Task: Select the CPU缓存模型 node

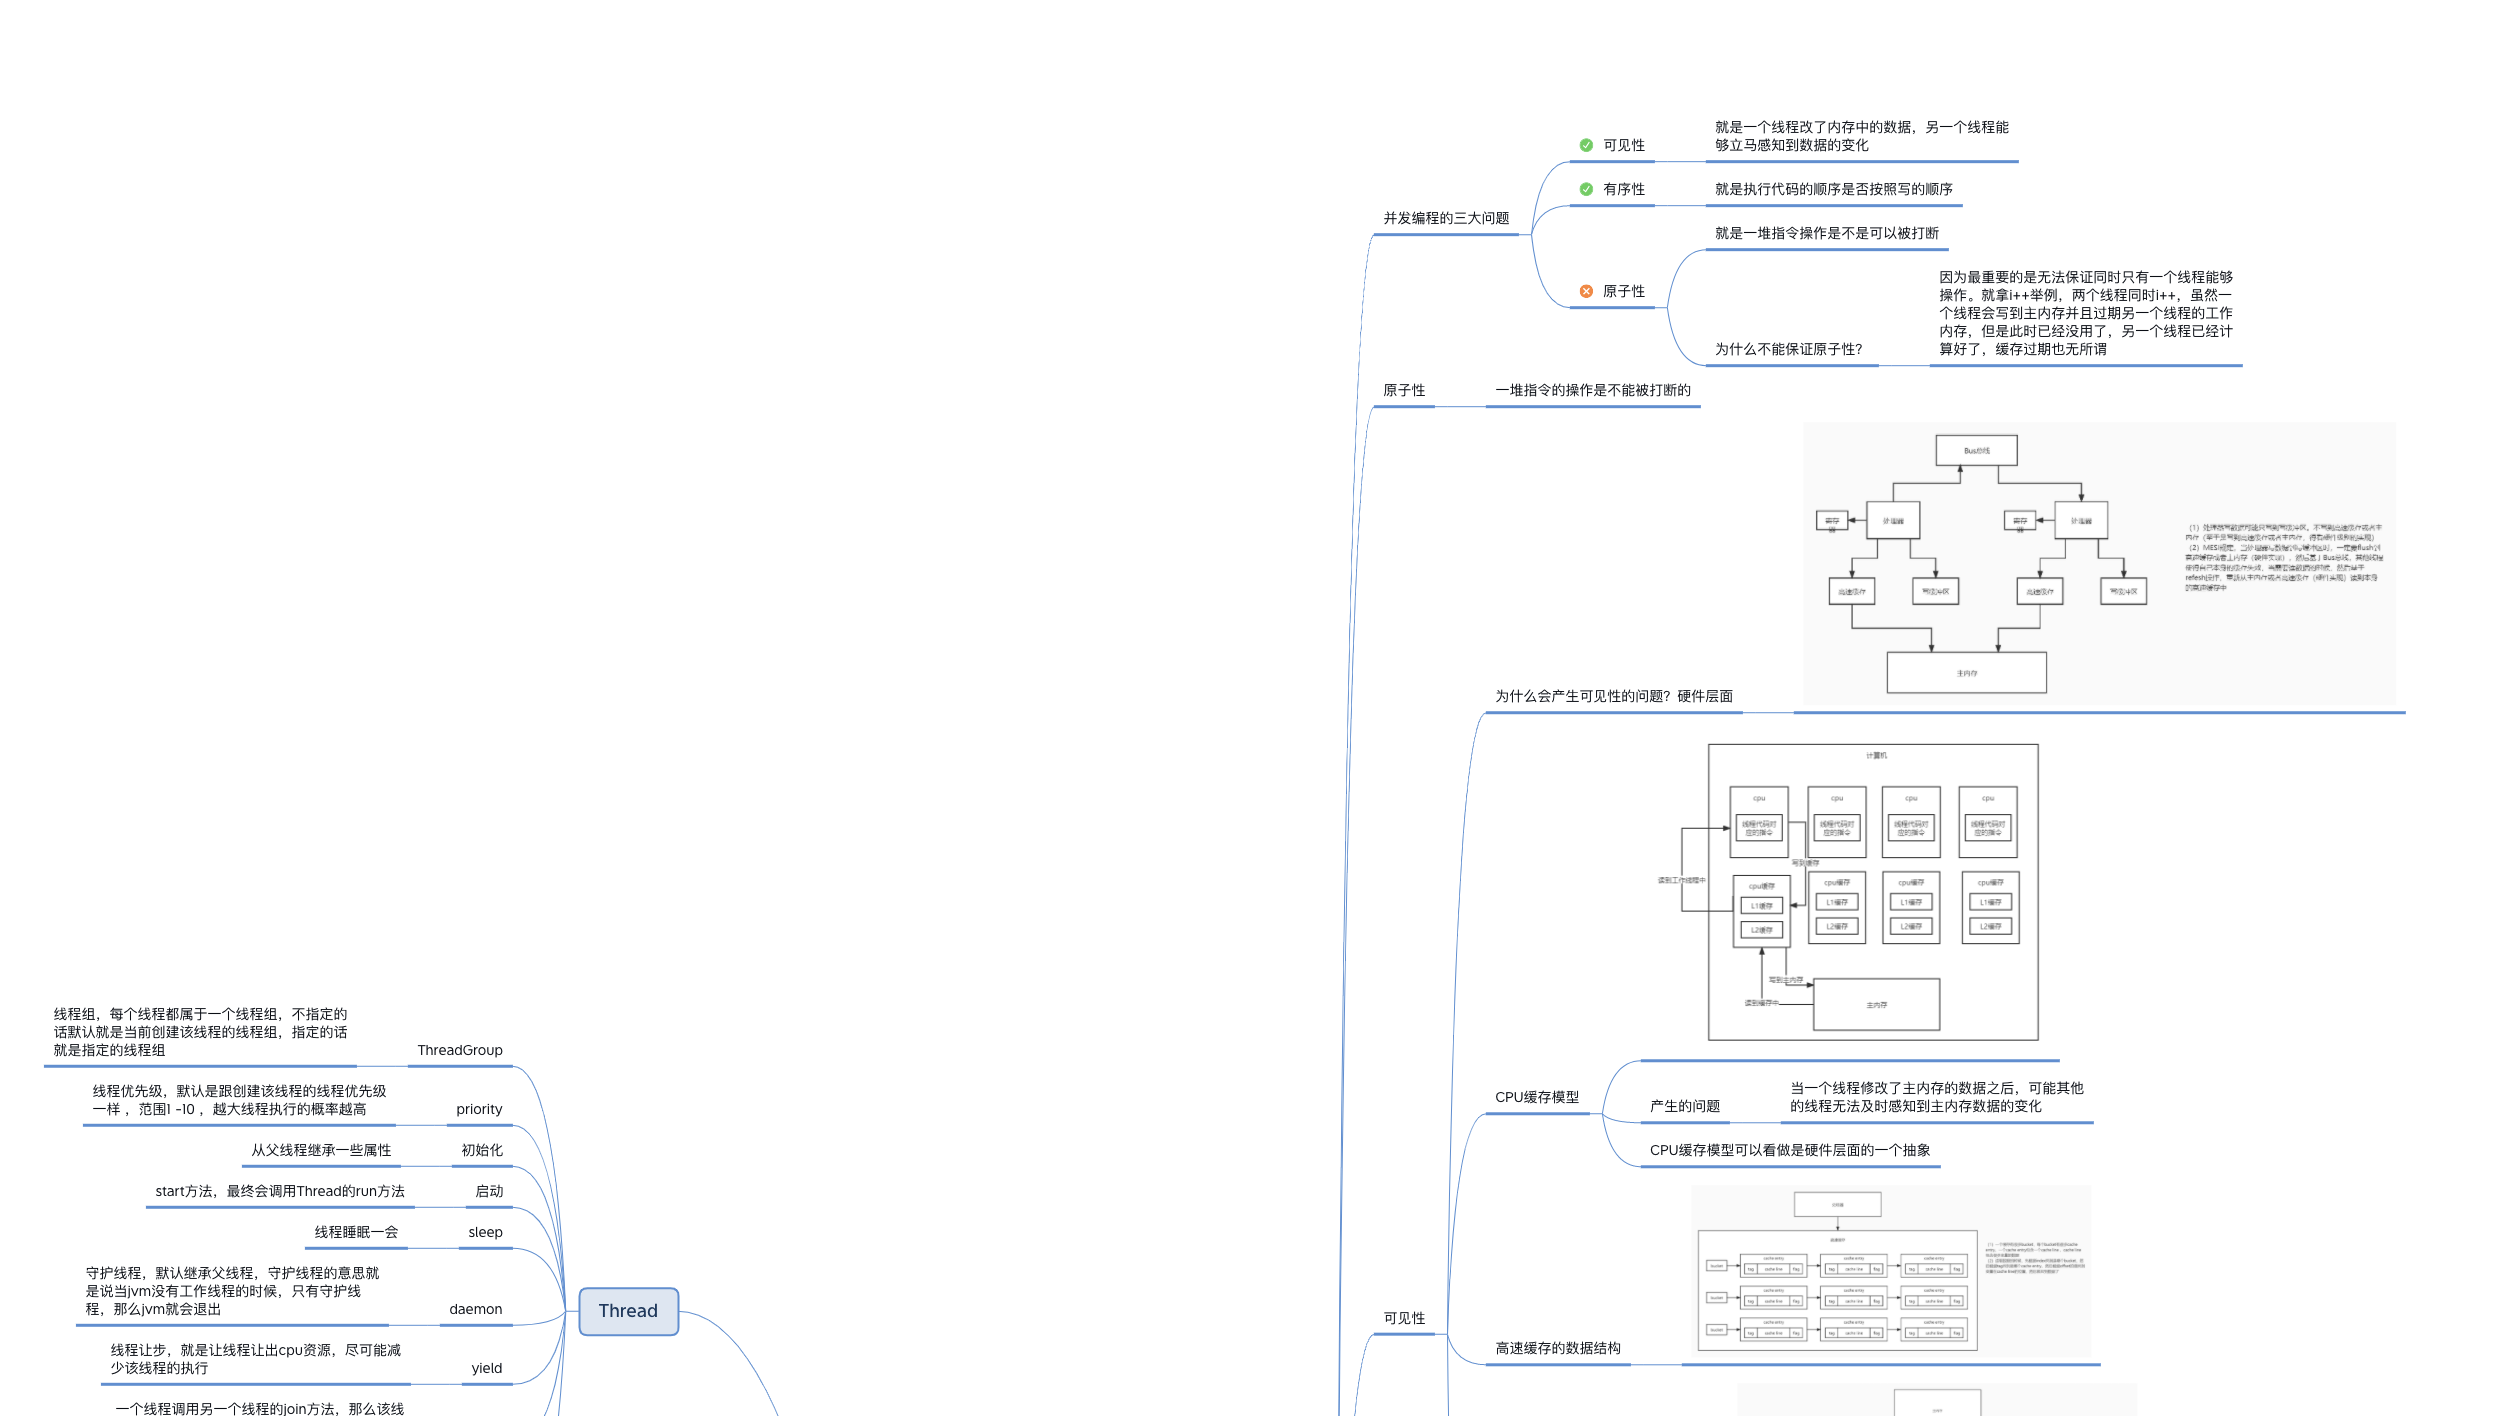Action: [x=1537, y=1097]
